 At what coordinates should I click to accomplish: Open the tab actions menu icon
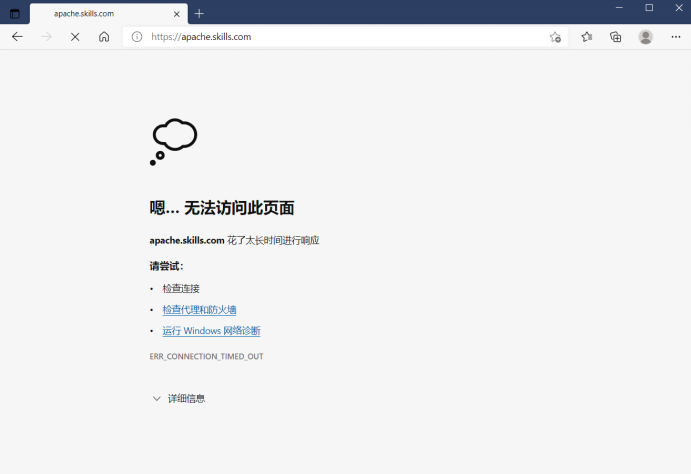pos(15,14)
